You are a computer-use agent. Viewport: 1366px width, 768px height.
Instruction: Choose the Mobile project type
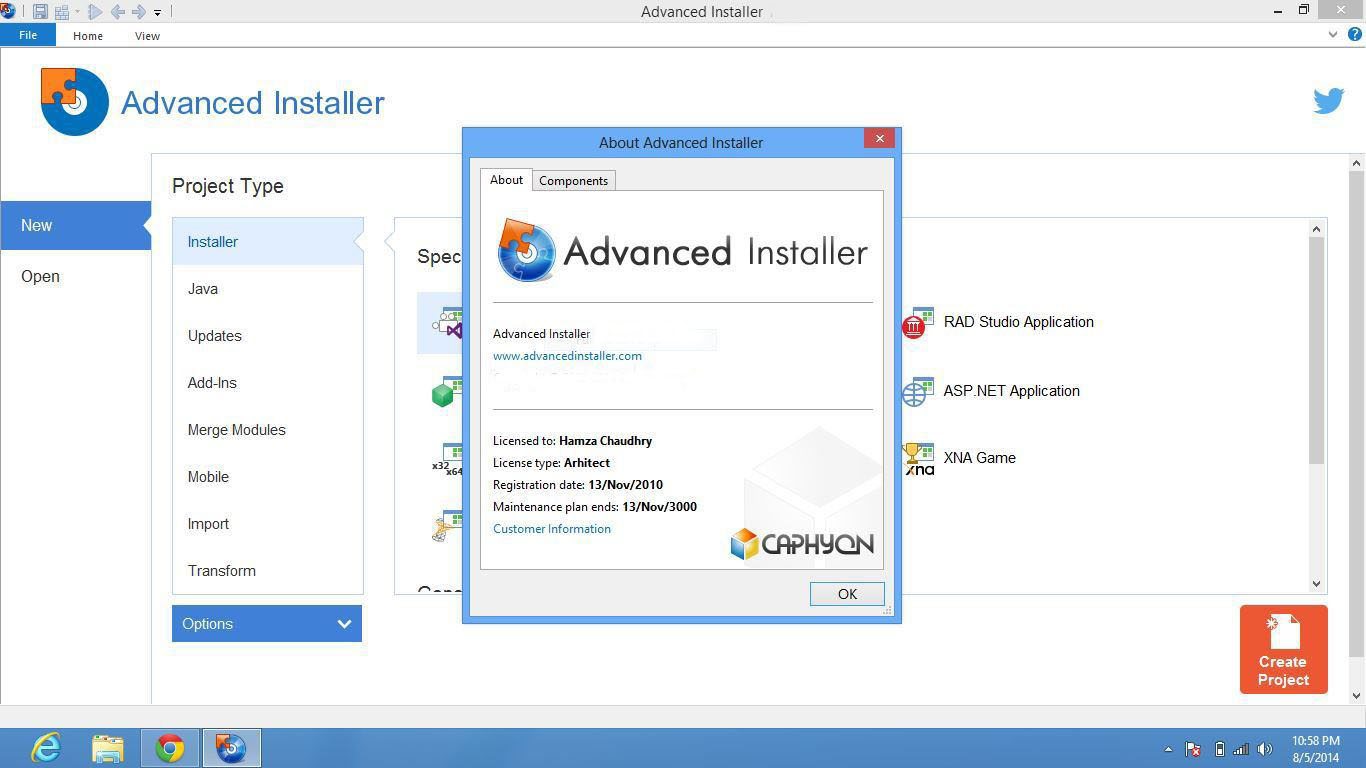pos(268,476)
